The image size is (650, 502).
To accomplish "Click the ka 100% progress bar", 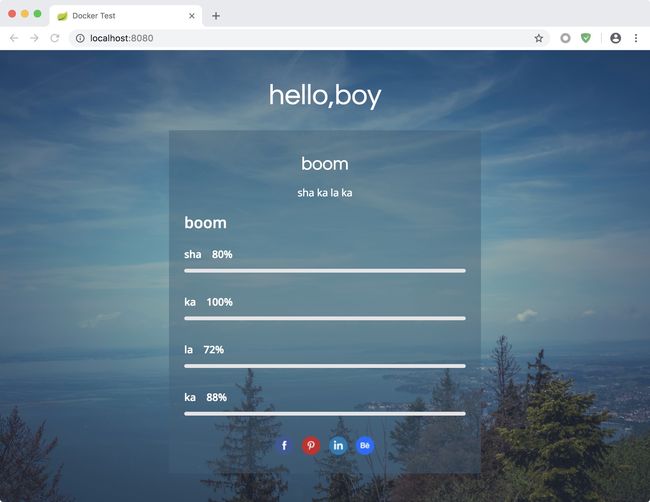I will pos(325,318).
